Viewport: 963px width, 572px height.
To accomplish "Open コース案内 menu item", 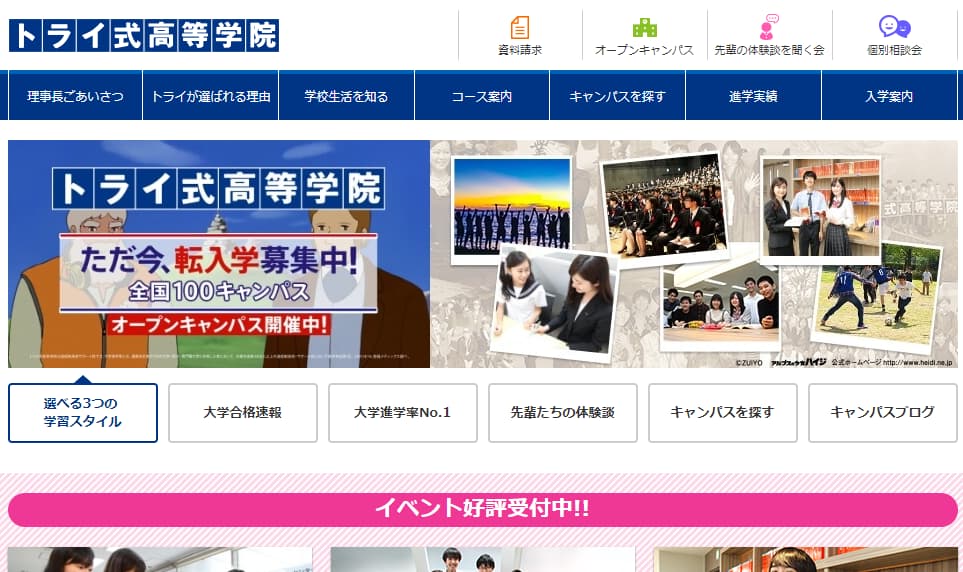I will click(x=482, y=96).
